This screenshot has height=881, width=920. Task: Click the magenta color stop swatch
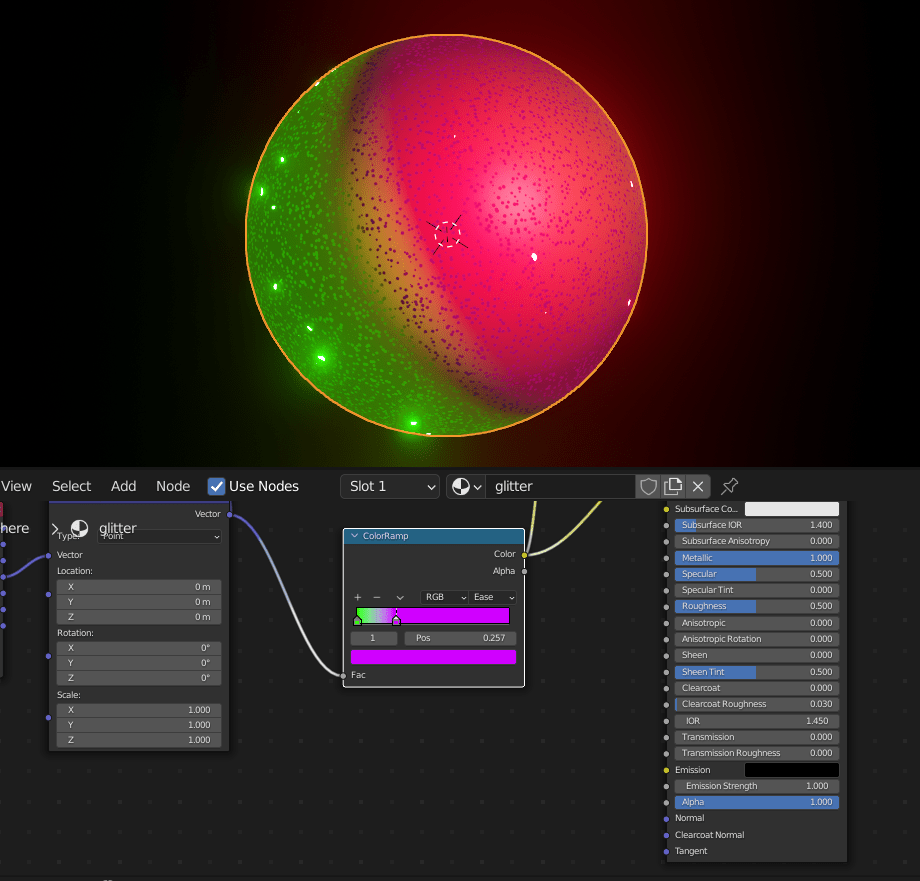pos(433,657)
